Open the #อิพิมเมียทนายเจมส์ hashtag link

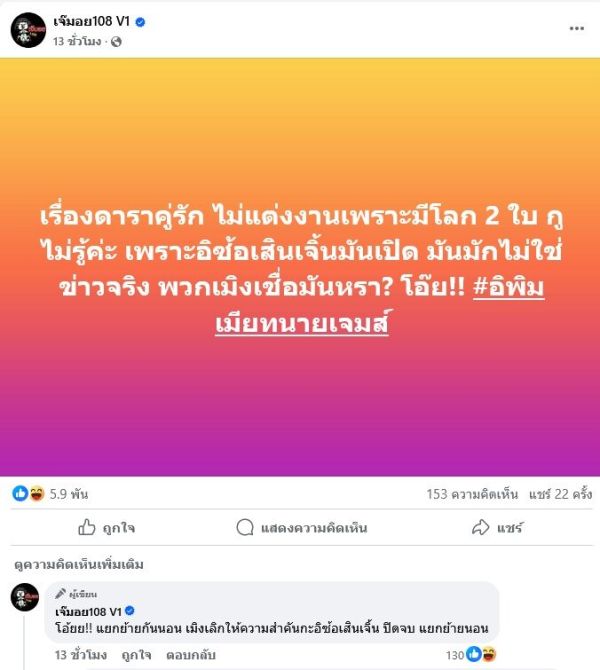point(379,305)
